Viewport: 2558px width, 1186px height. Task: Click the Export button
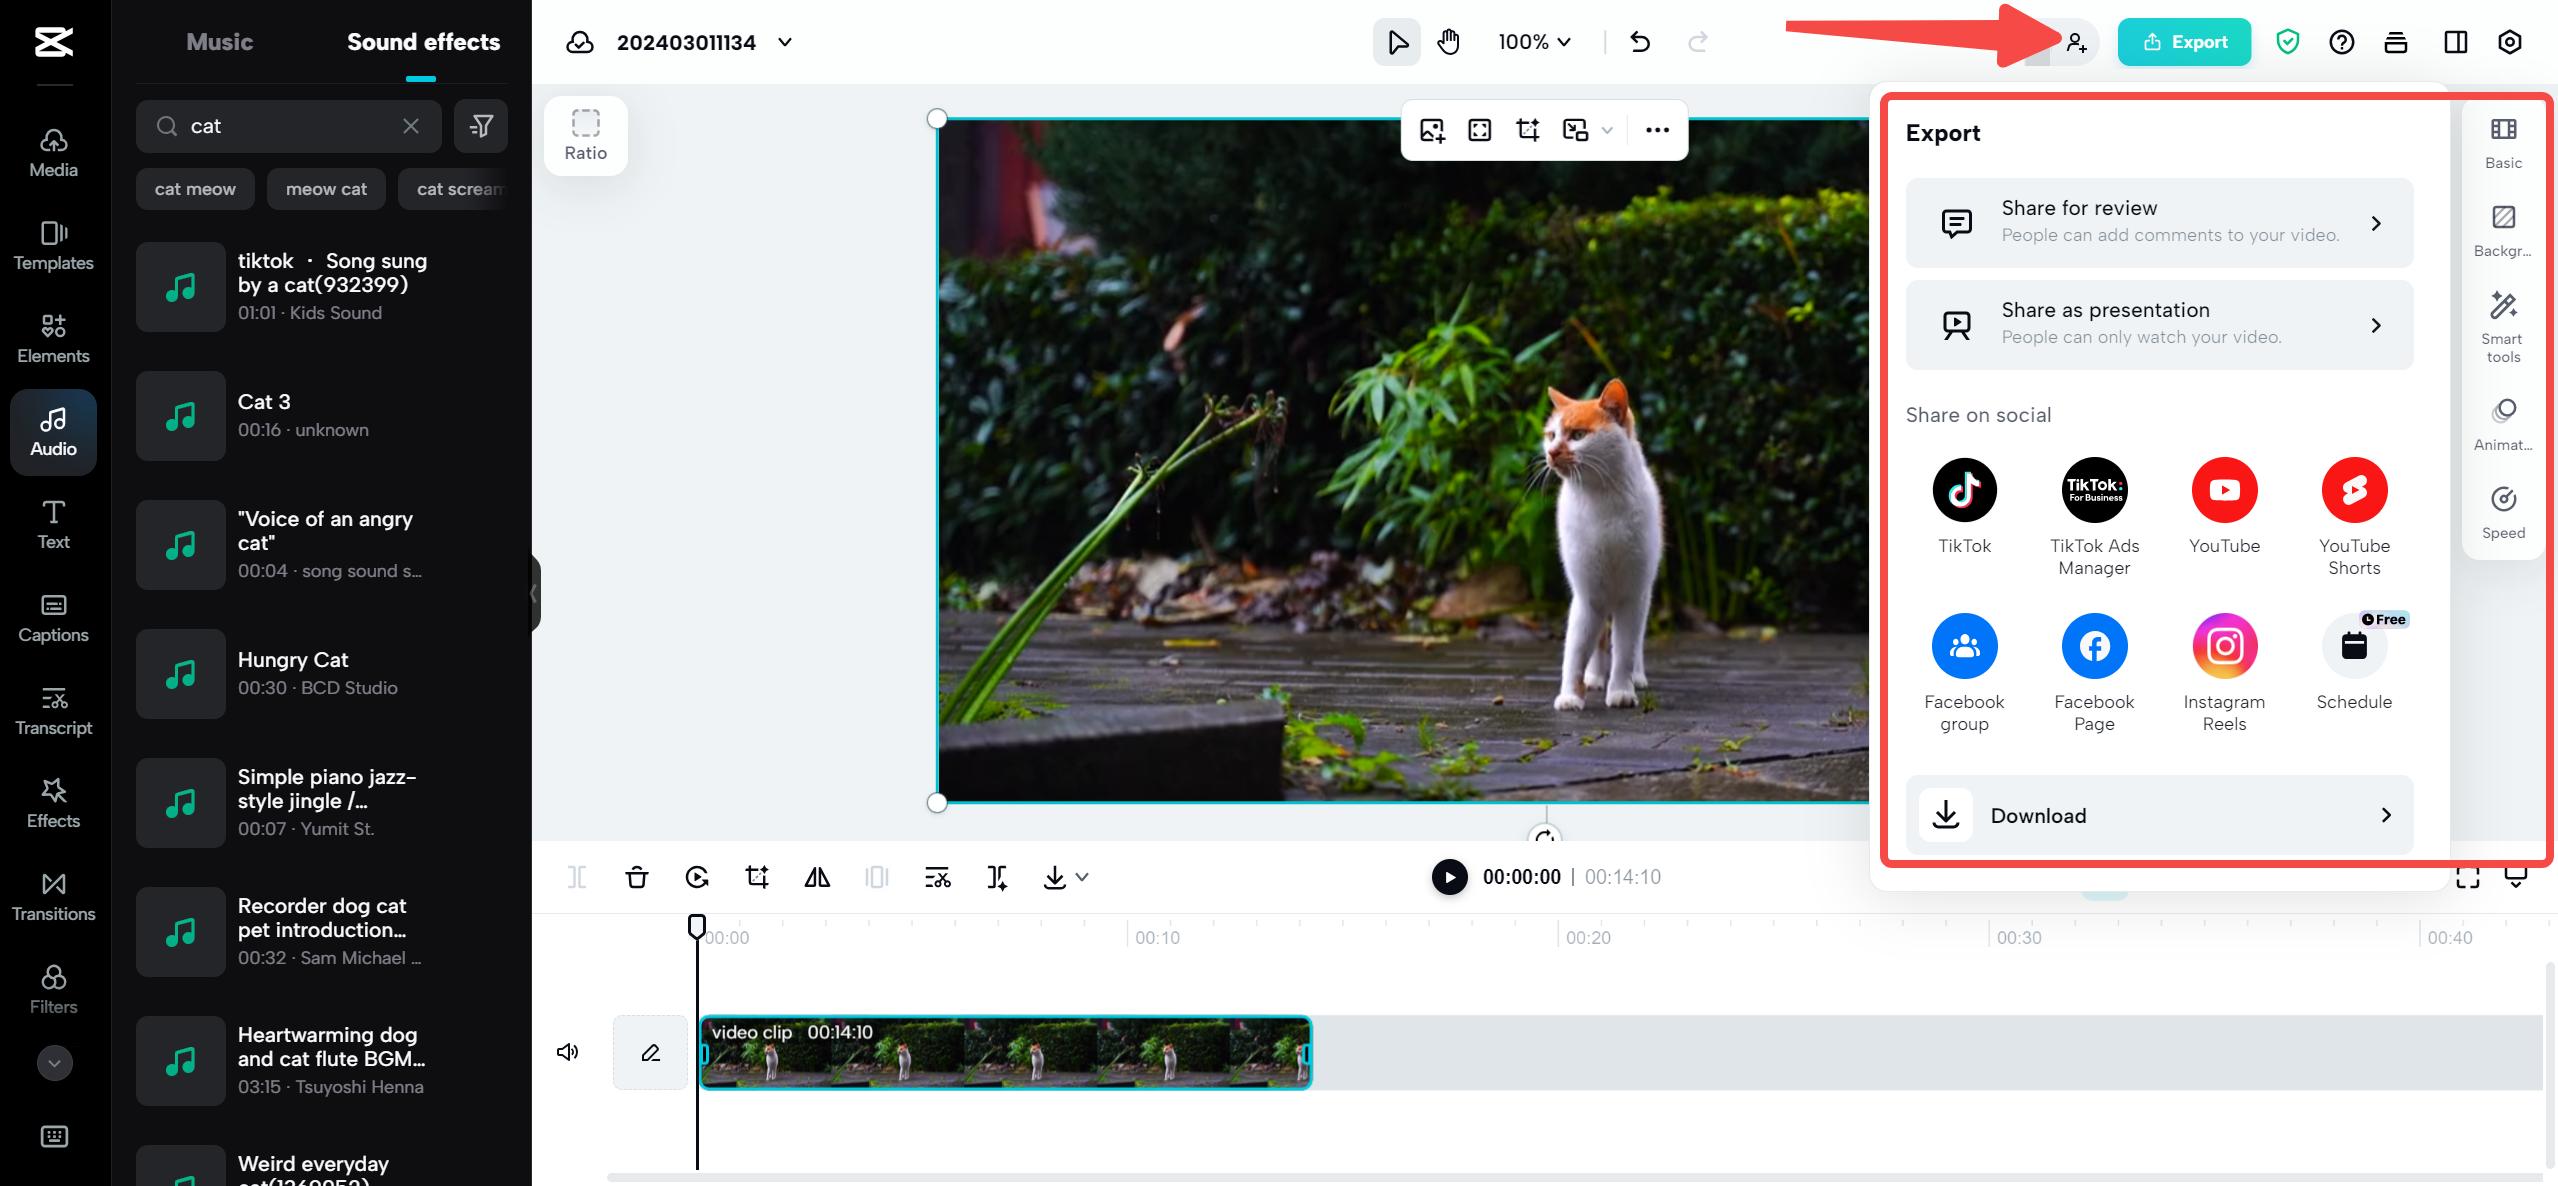pos(2184,42)
